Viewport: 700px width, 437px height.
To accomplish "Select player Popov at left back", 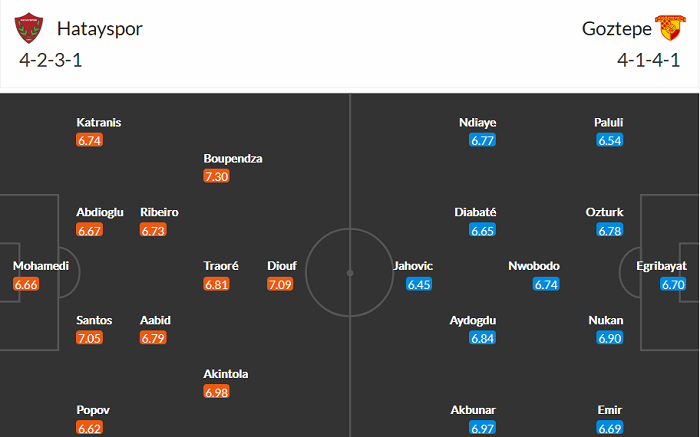I will coord(92,410).
